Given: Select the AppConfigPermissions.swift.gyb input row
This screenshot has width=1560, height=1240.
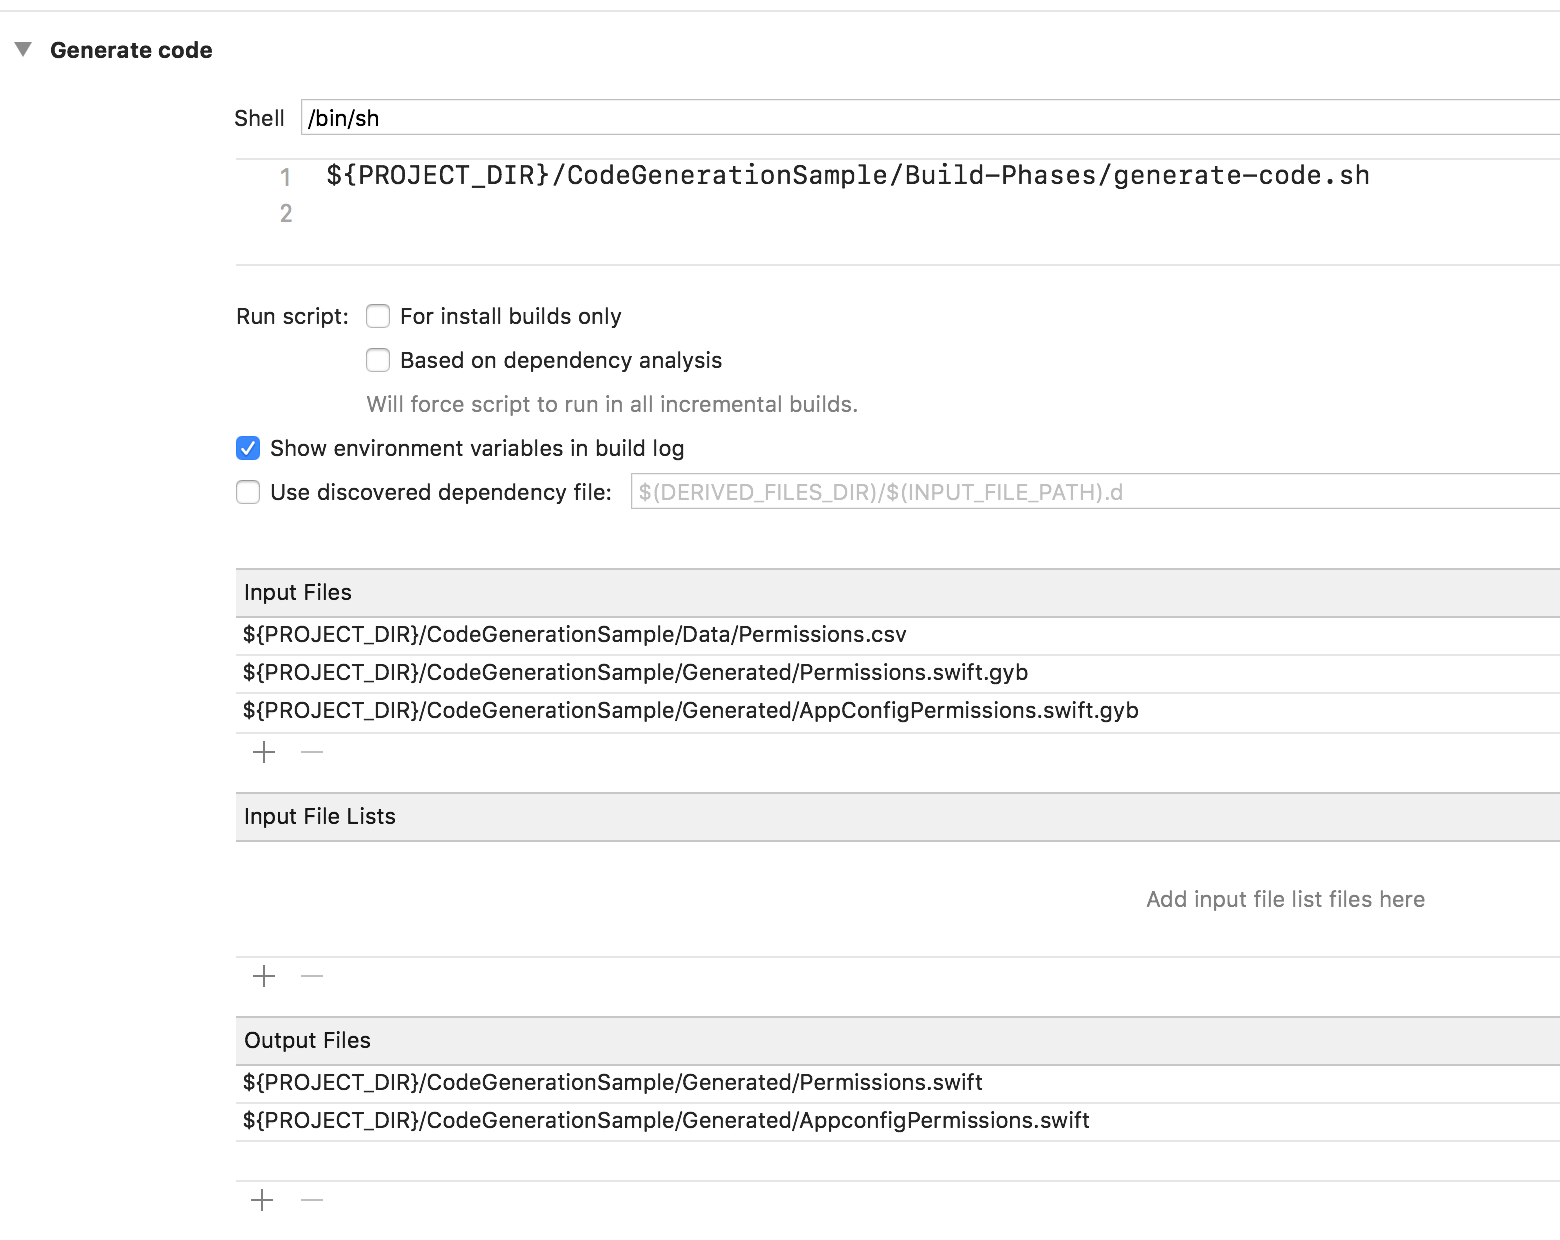Looking at the screenshot, I should [x=690, y=710].
